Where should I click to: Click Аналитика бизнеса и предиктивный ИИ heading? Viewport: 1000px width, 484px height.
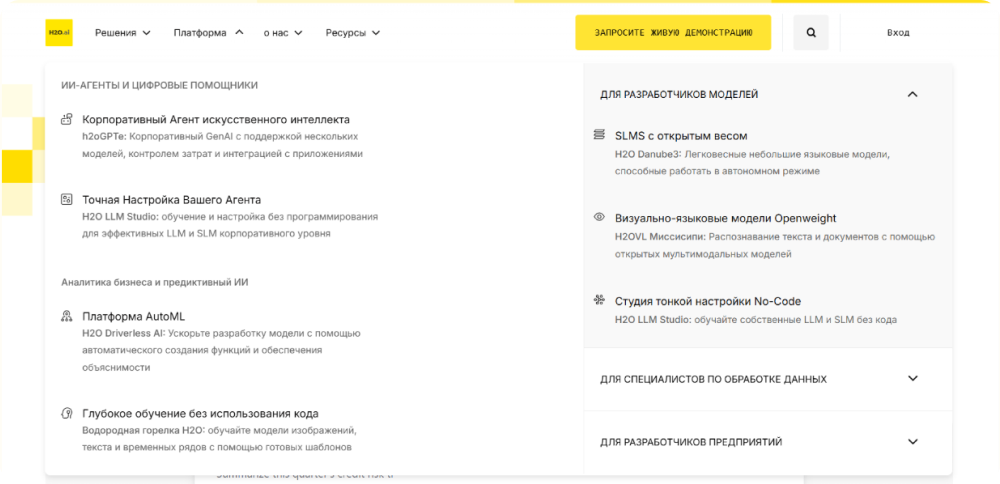[x=155, y=282]
